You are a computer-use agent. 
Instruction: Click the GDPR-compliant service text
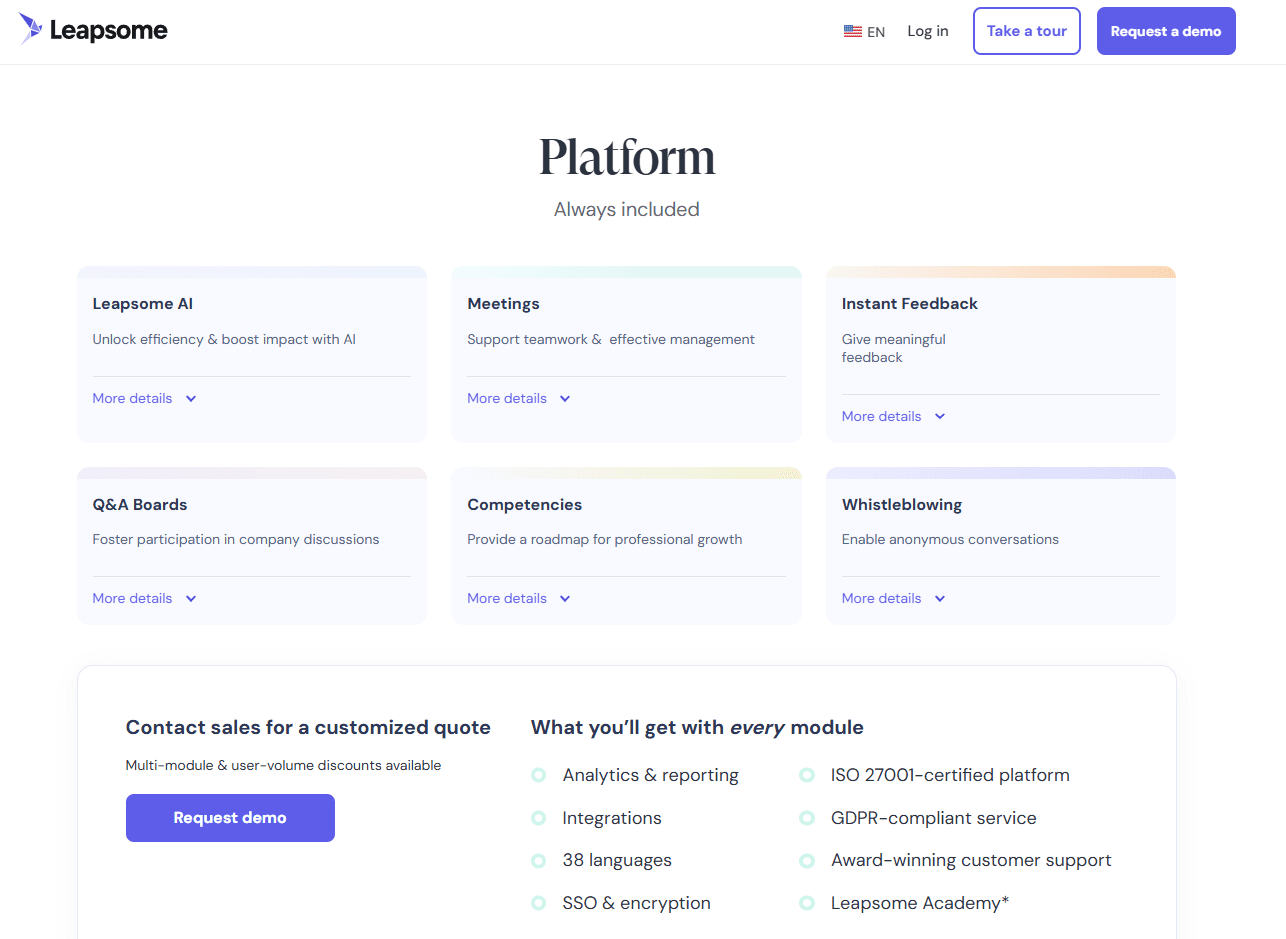coord(934,818)
